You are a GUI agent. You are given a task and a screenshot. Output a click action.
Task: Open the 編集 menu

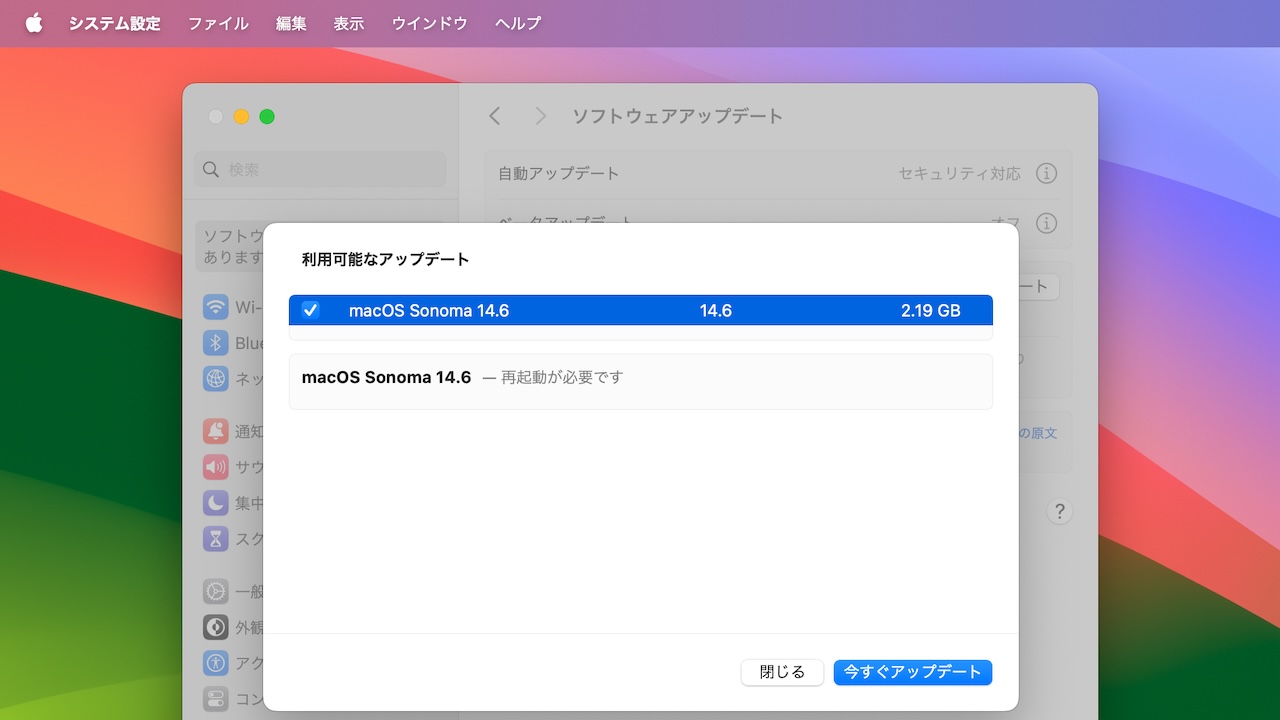pos(291,23)
